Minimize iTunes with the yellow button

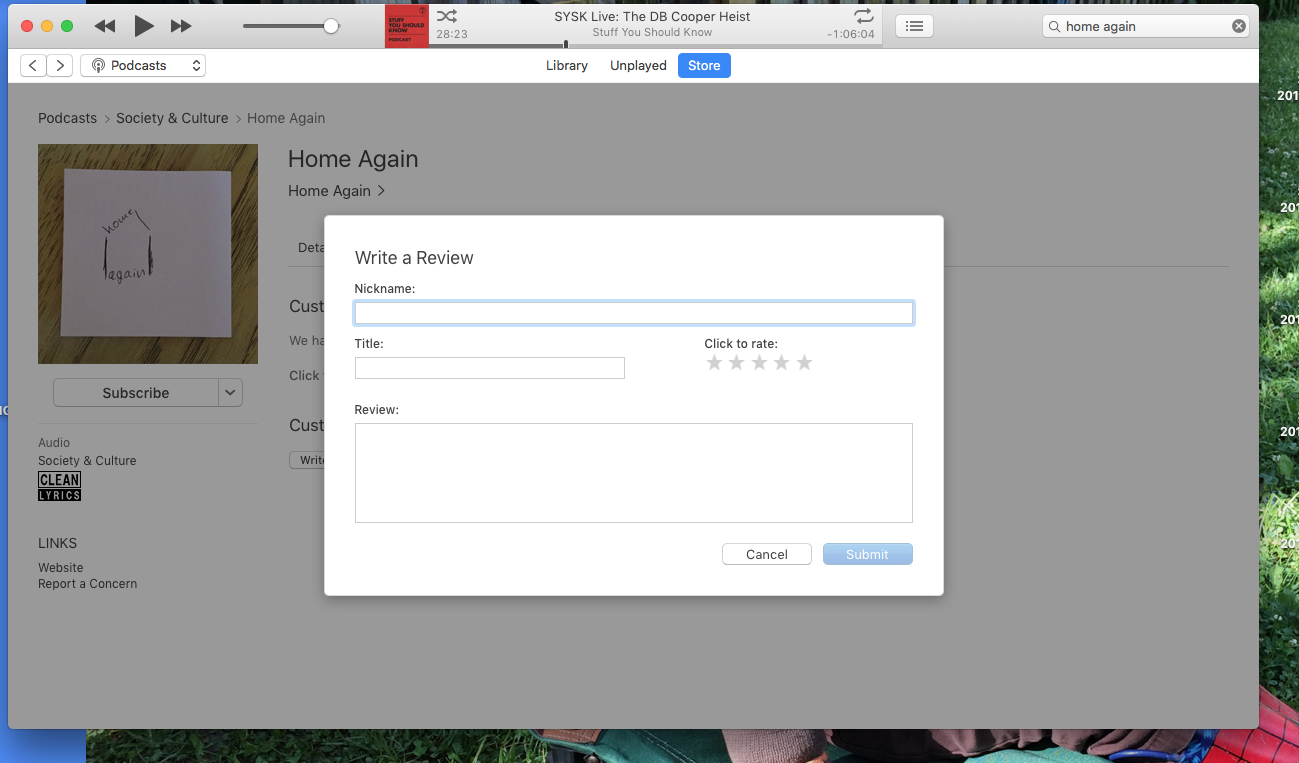pos(47,26)
